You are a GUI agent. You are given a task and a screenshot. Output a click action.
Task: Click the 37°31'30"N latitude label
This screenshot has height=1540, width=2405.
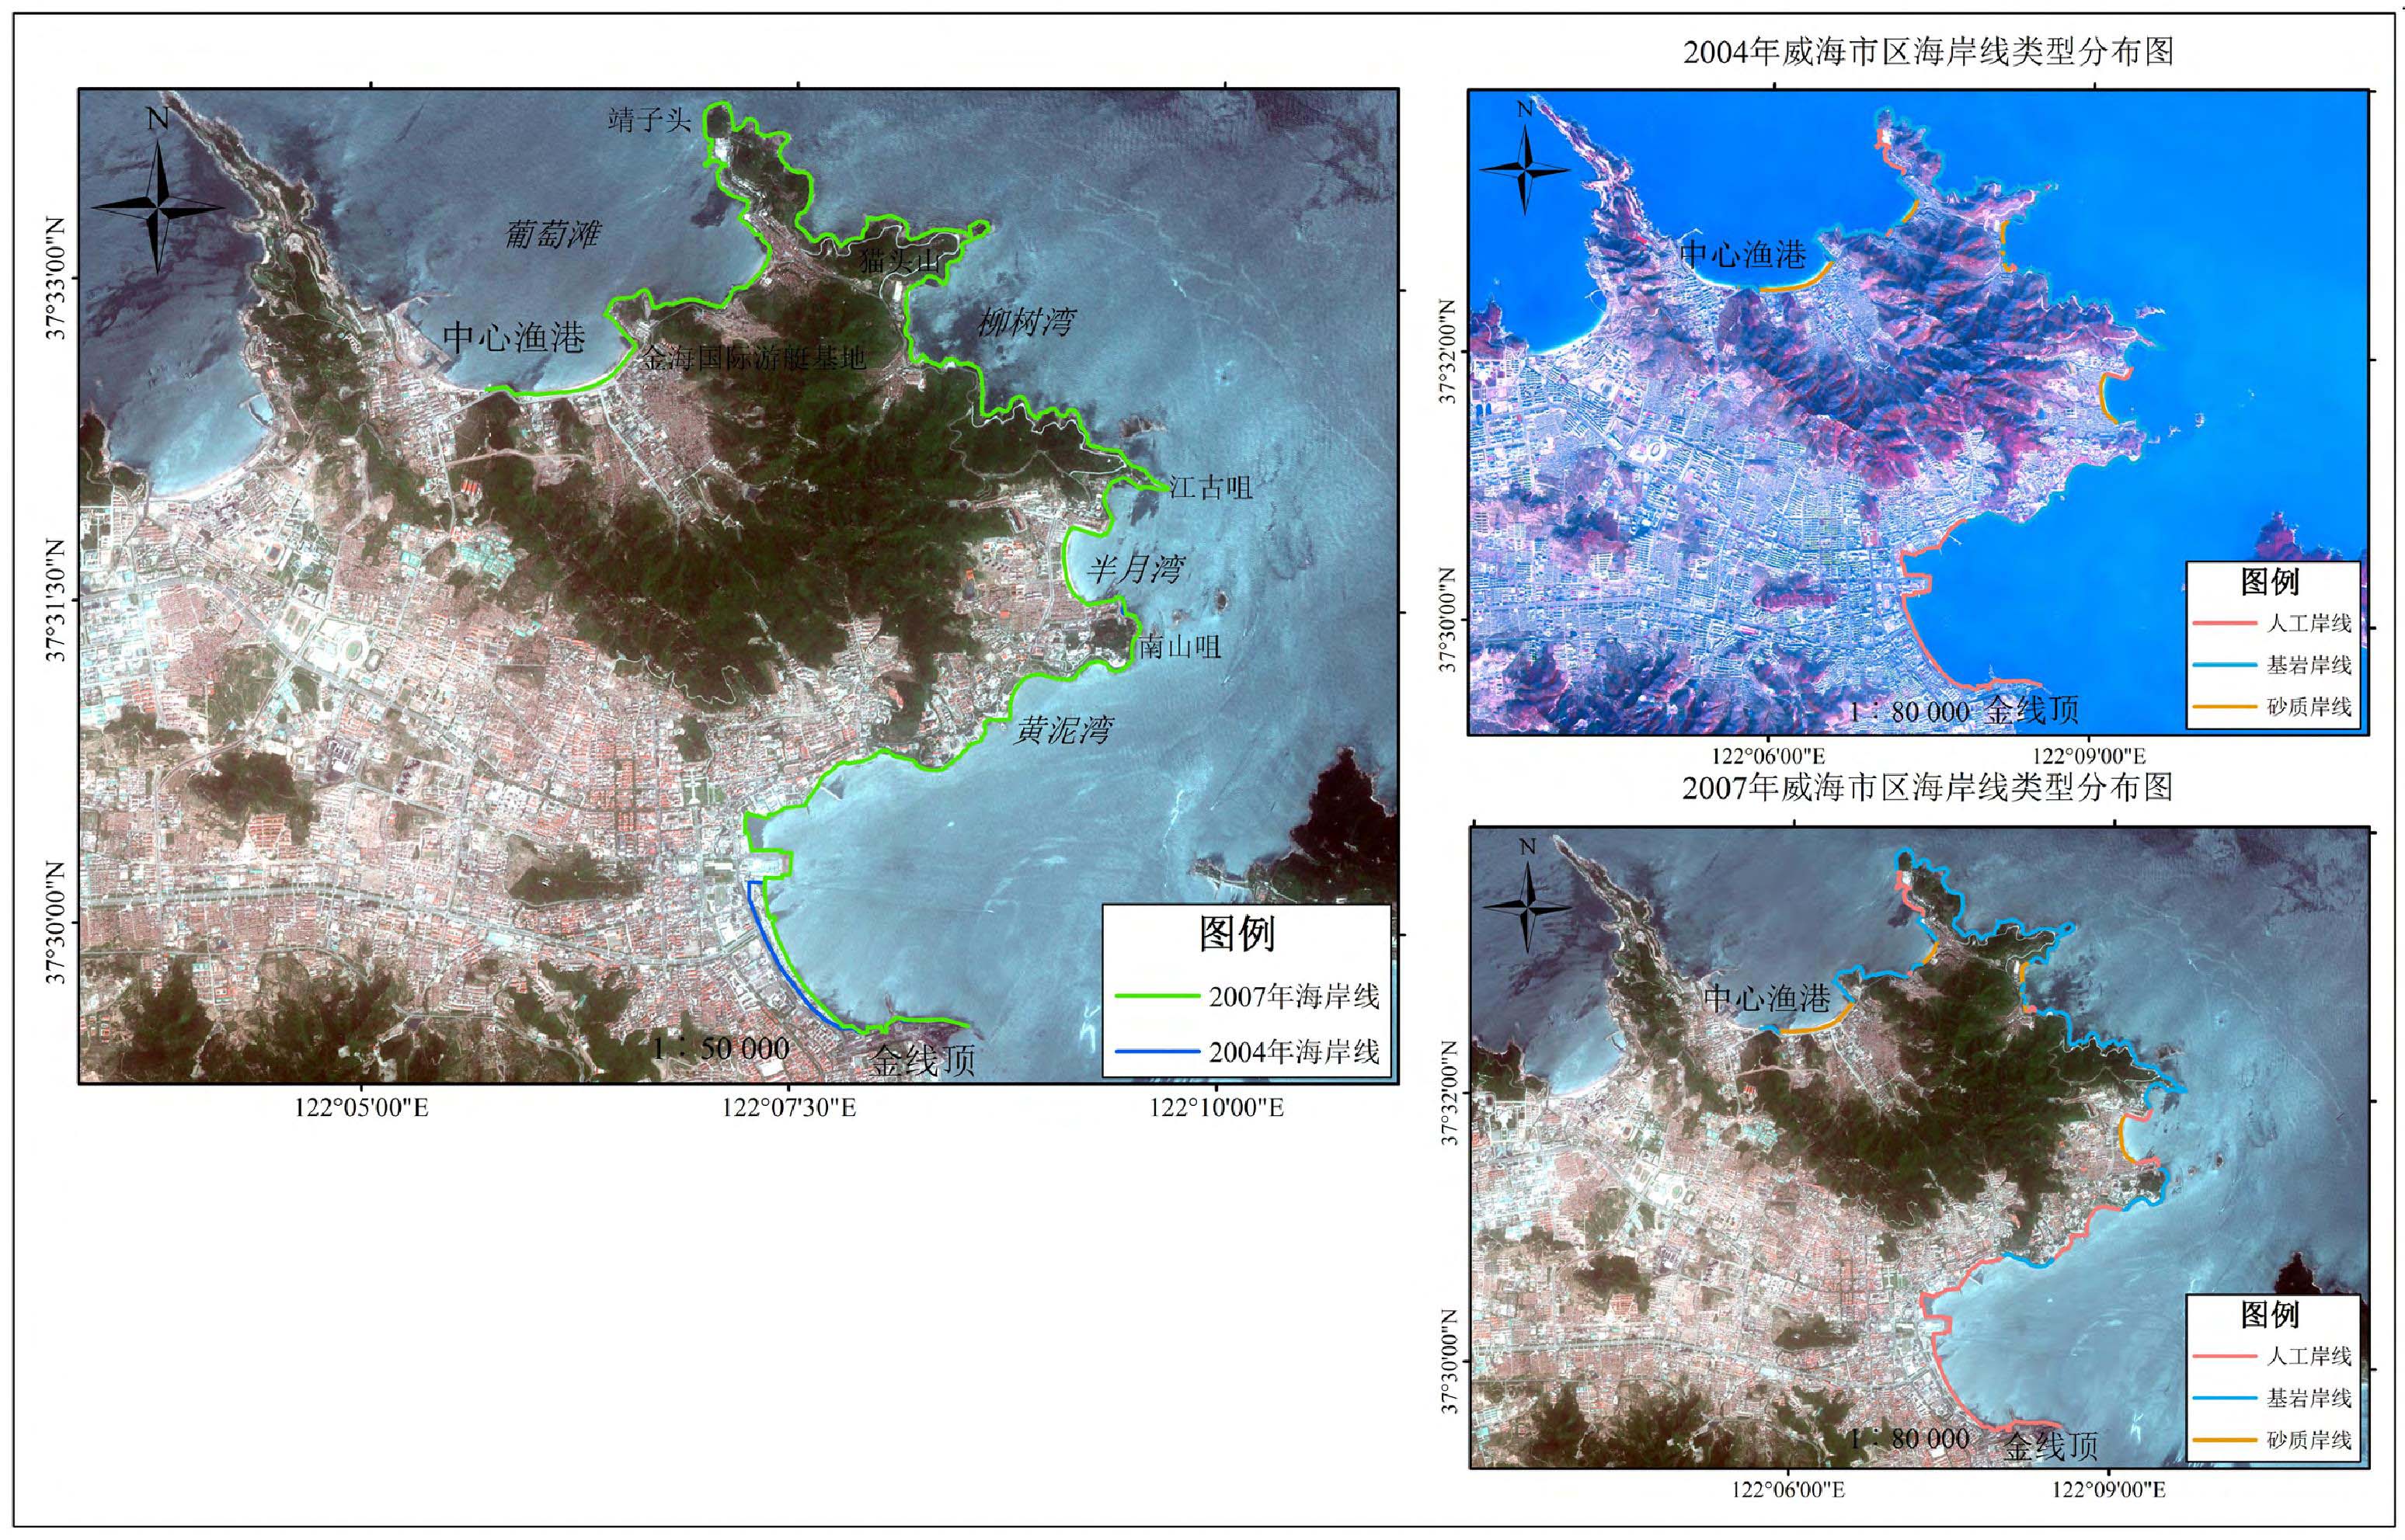pyautogui.click(x=56, y=602)
